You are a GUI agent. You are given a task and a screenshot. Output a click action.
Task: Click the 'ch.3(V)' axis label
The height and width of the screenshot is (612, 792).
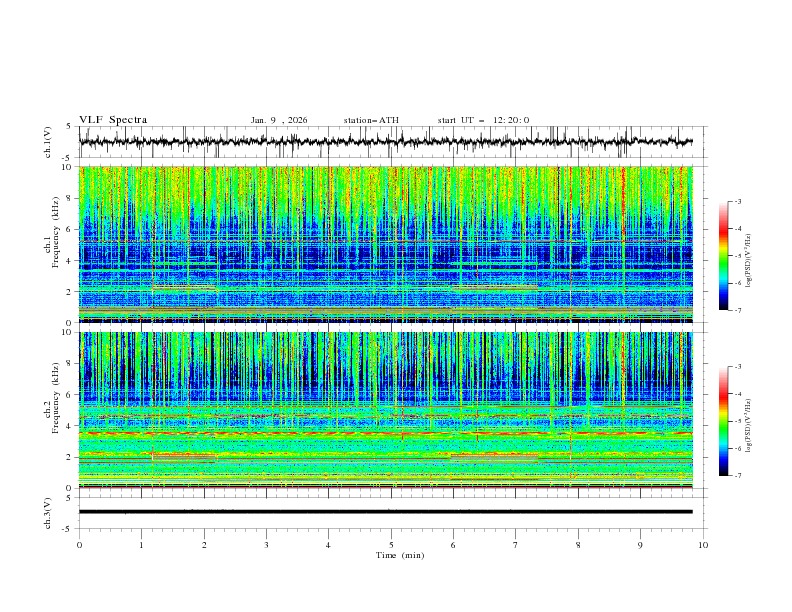coord(48,513)
